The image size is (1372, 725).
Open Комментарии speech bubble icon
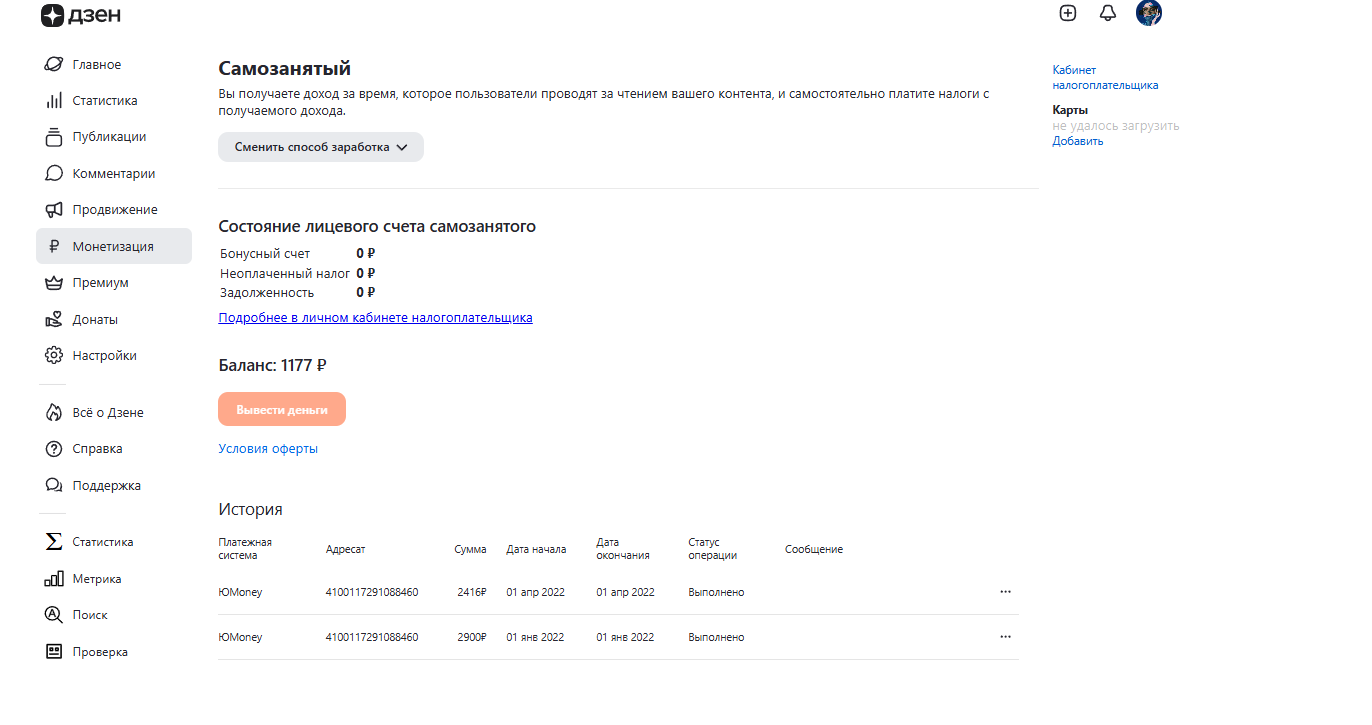54,174
